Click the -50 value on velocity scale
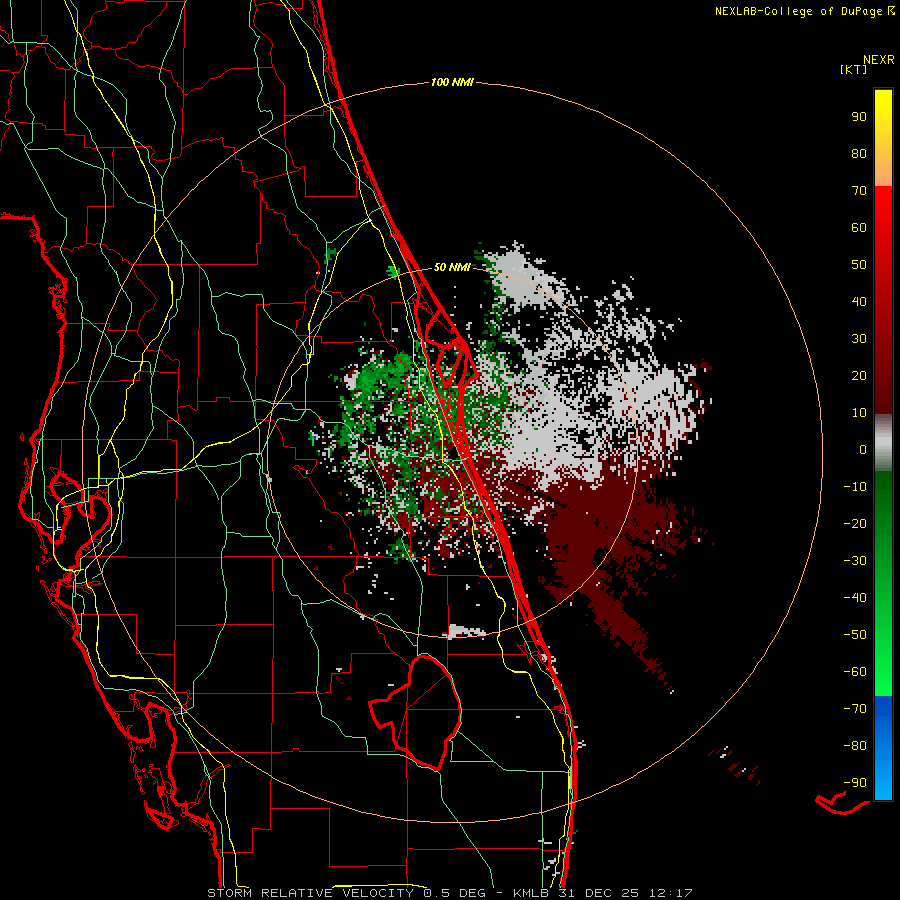Image resolution: width=900 pixels, height=900 pixels. click(x=855, y=635)
